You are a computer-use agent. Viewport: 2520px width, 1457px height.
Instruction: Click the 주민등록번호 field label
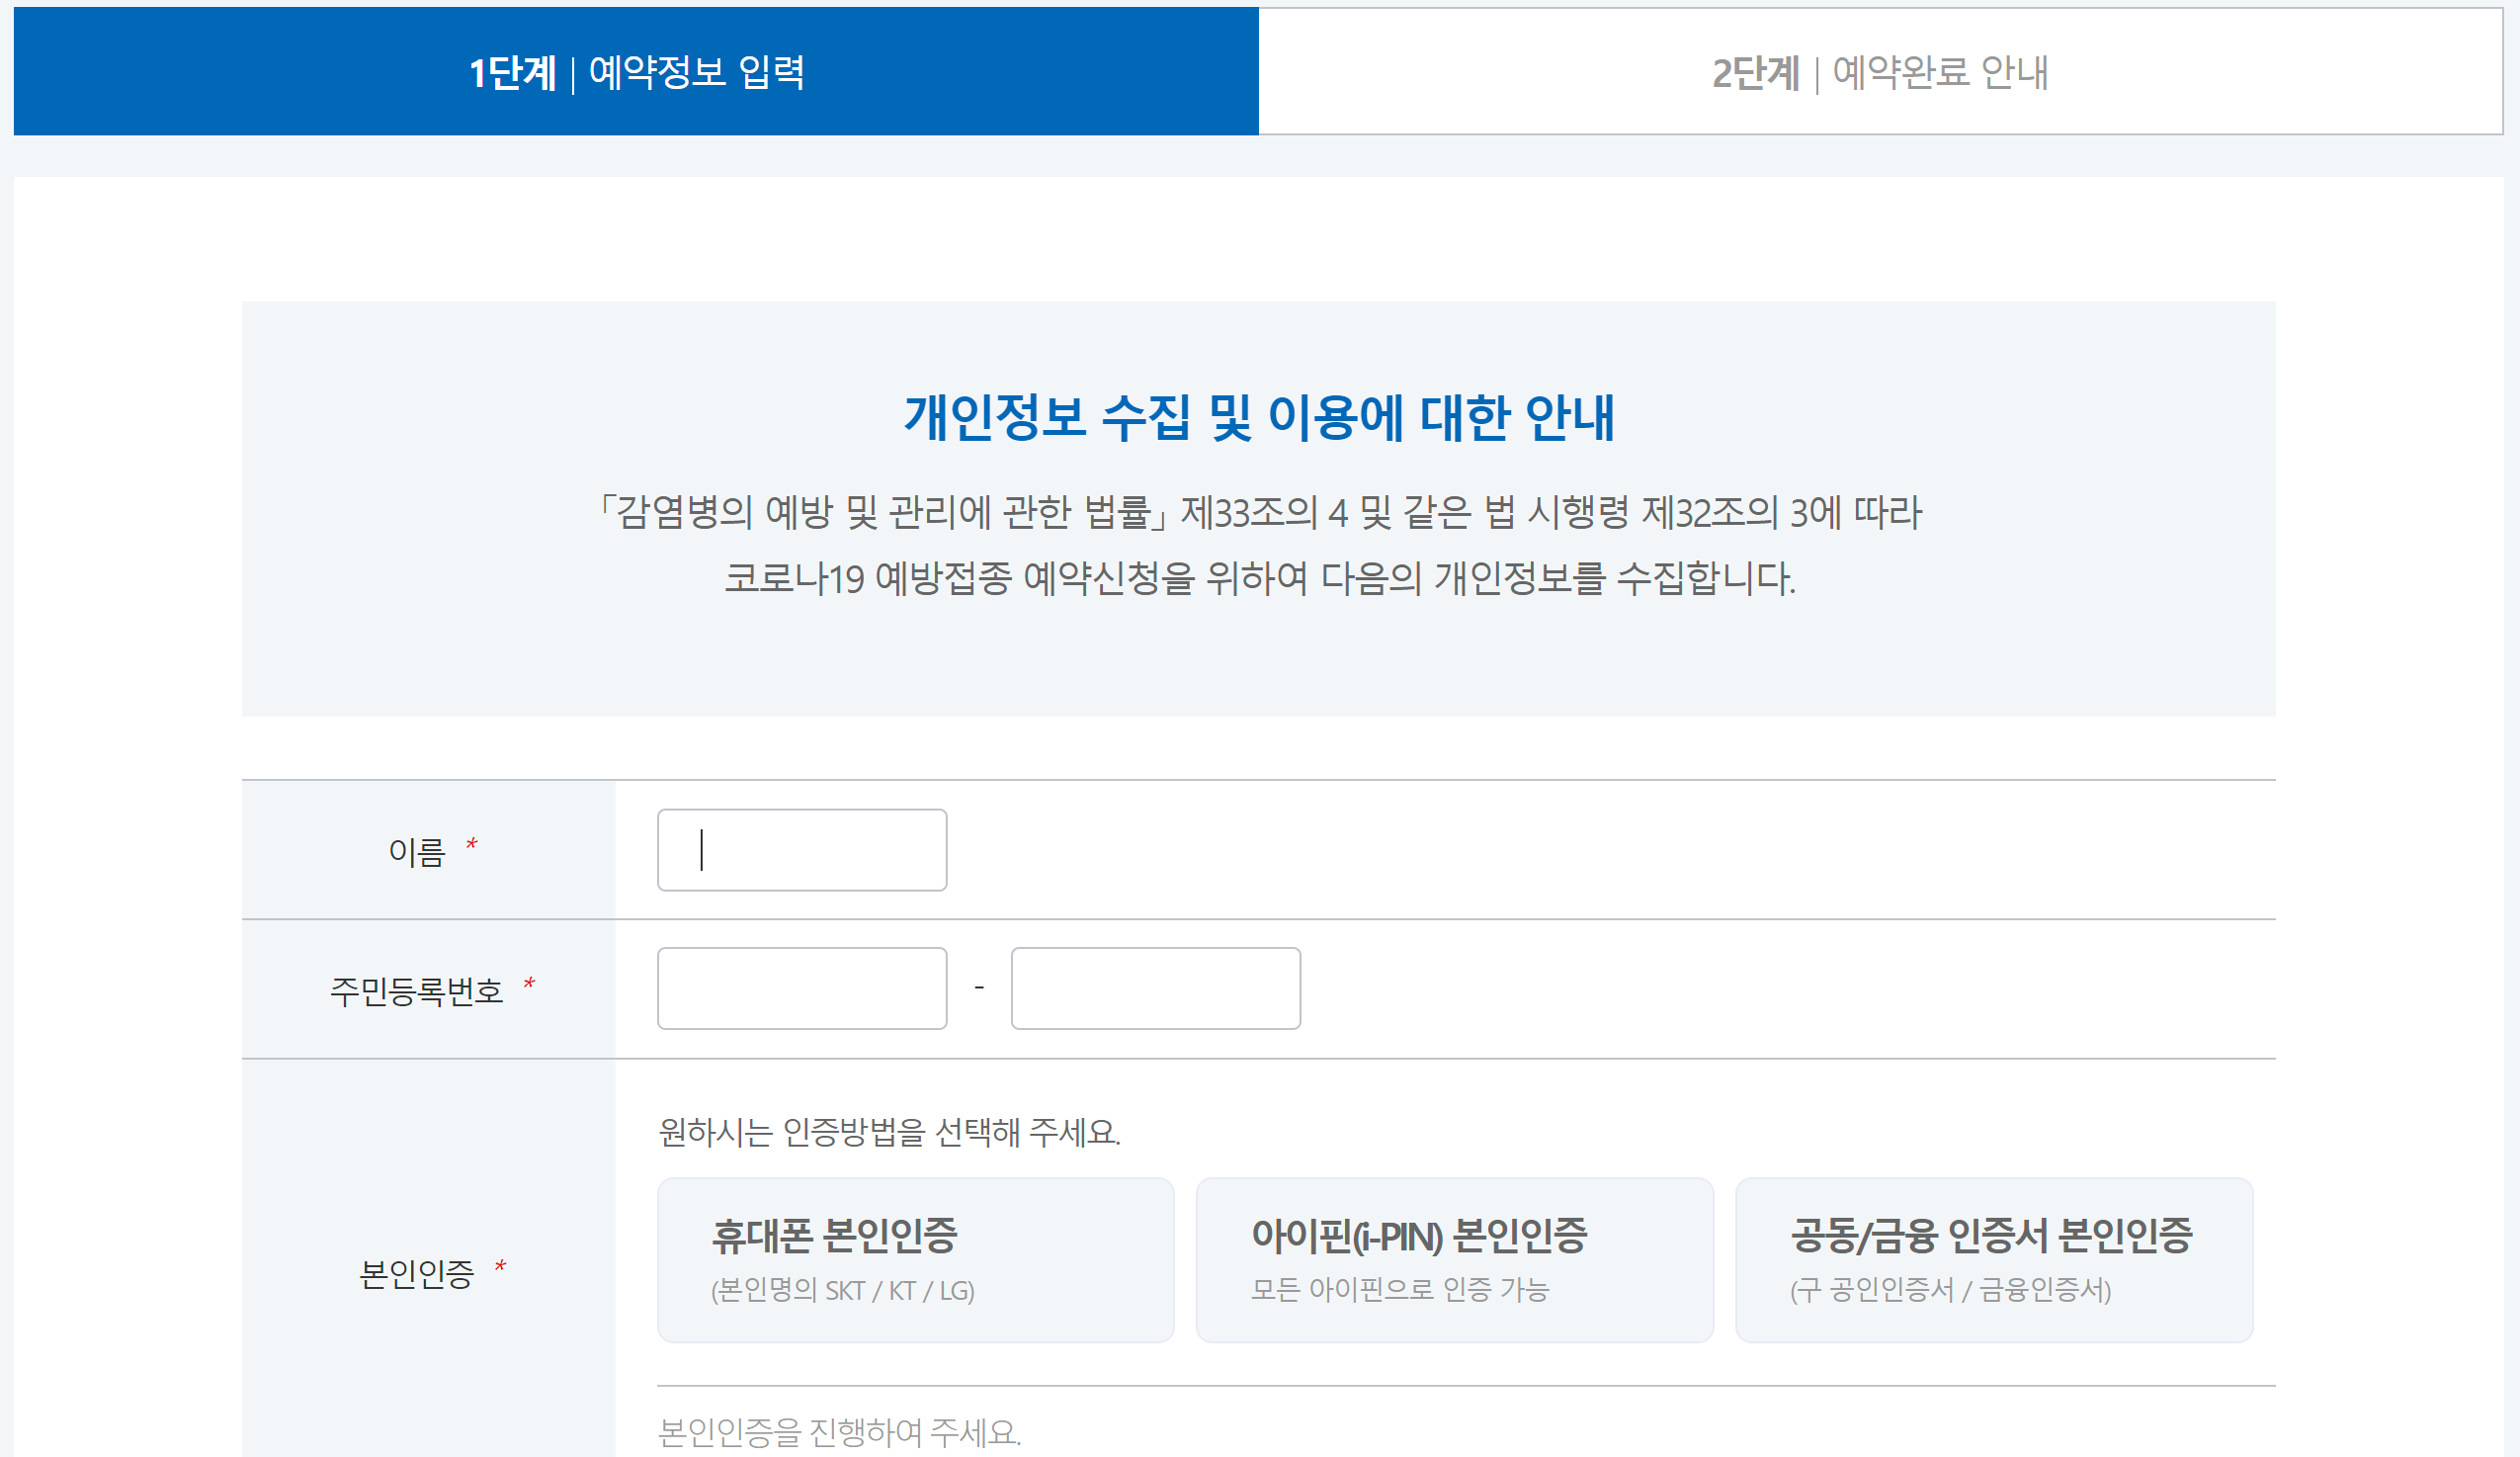click(x=416, y=991)
